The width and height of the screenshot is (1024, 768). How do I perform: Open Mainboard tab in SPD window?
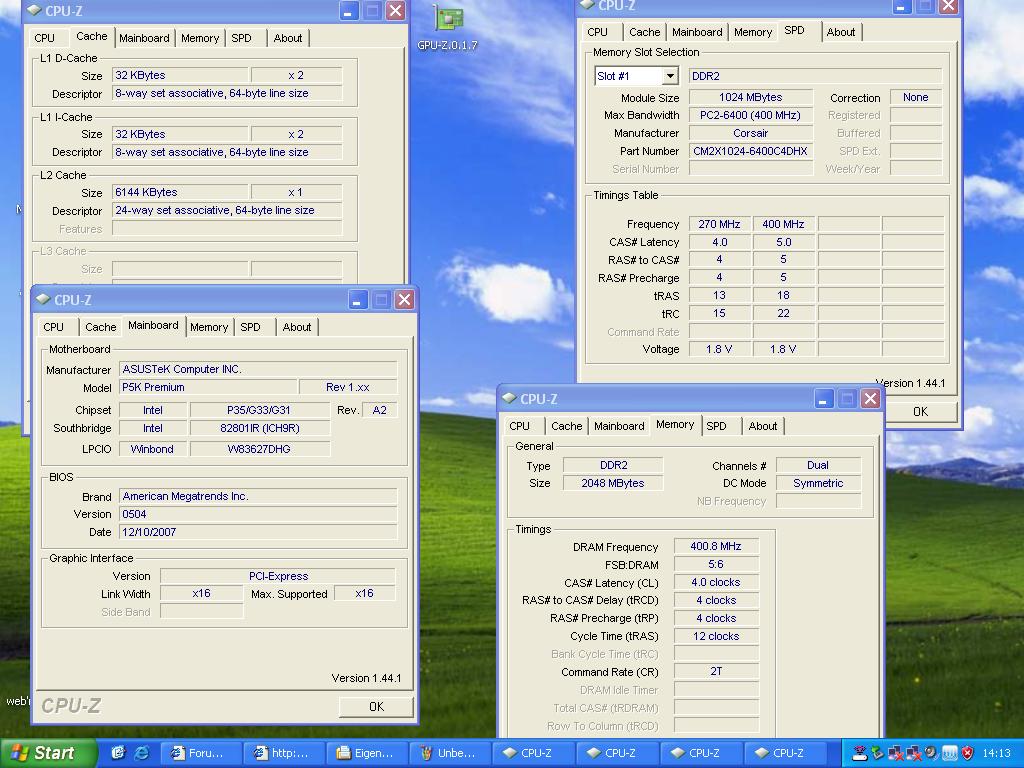coord(697,32)
